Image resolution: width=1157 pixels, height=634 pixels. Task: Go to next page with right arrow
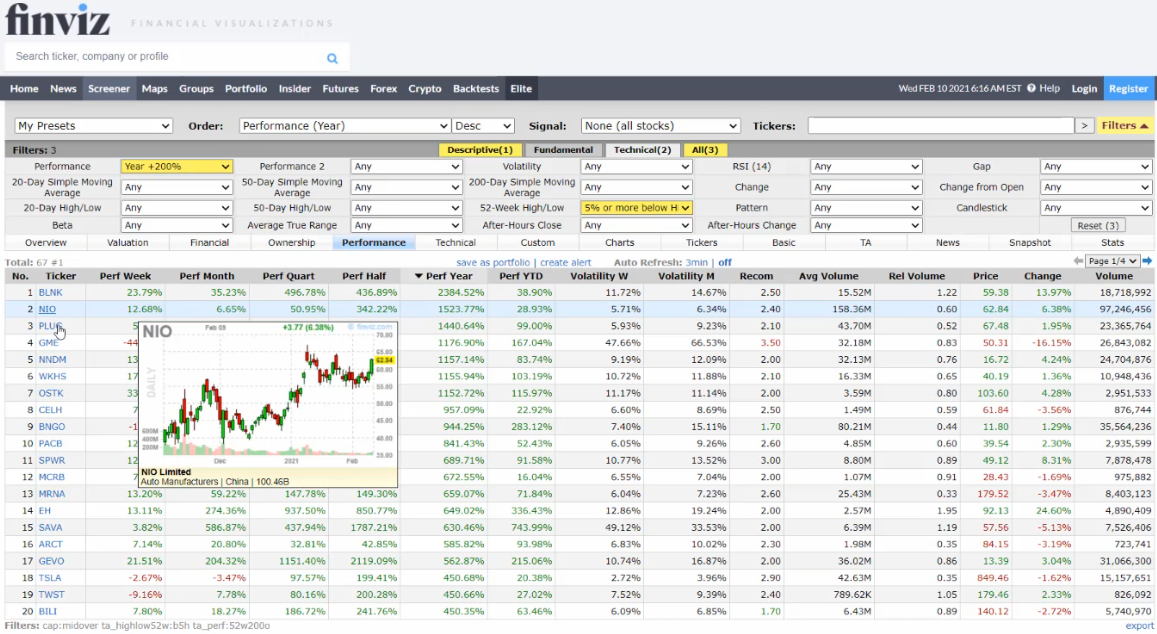pyautogui.click(x=1147, y=261)
